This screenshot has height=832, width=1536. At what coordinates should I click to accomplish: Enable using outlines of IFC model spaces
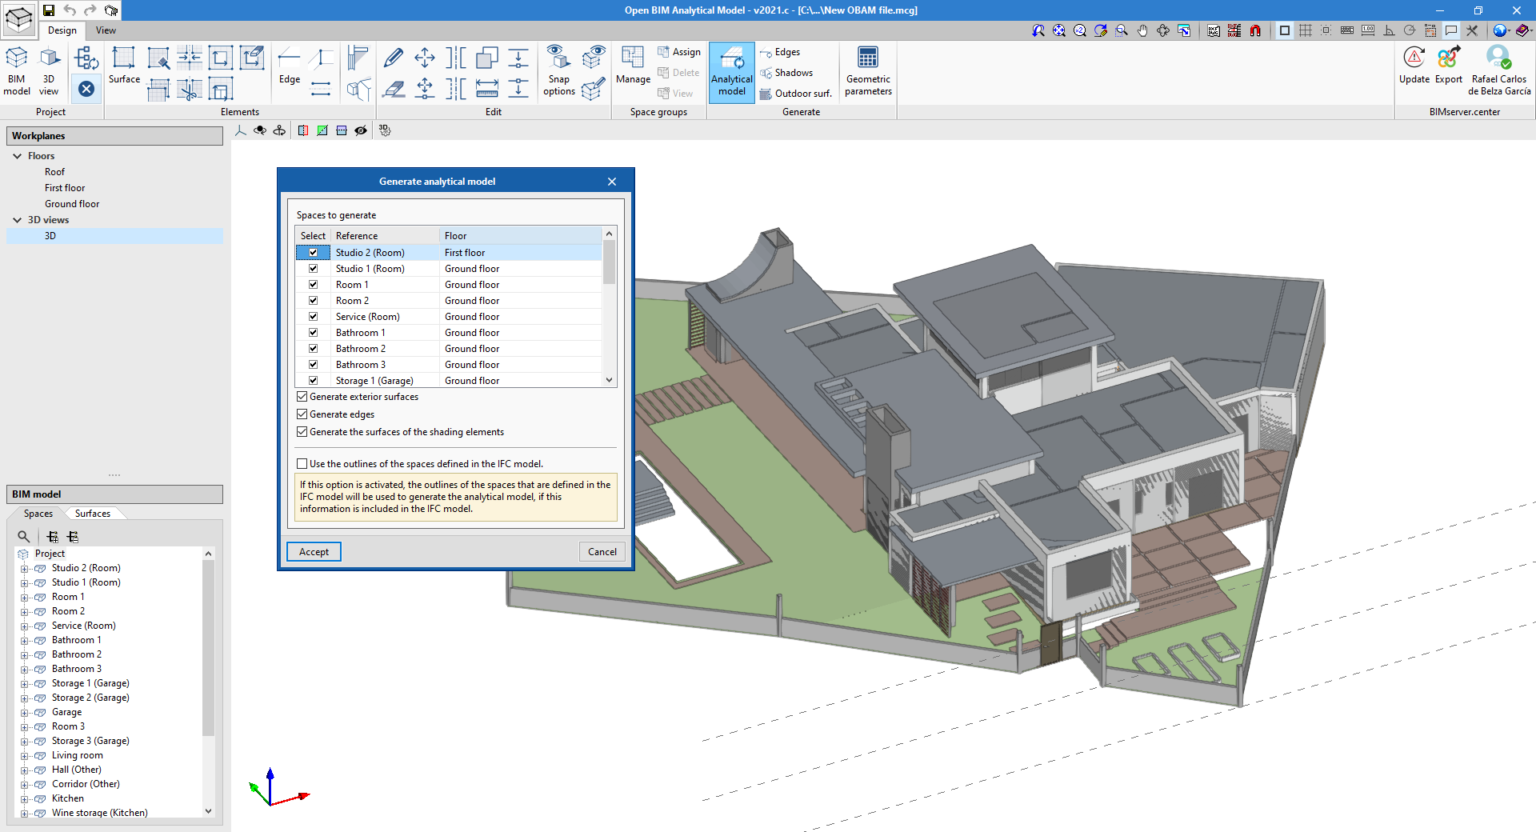(302, 463)
